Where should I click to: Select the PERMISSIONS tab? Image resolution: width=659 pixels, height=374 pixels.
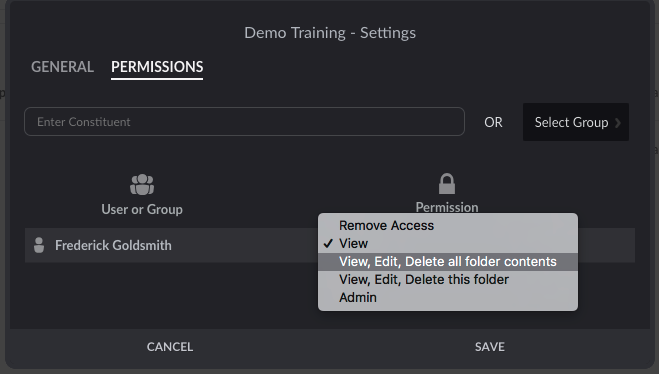pyautogui.click(x=157, y=67)
